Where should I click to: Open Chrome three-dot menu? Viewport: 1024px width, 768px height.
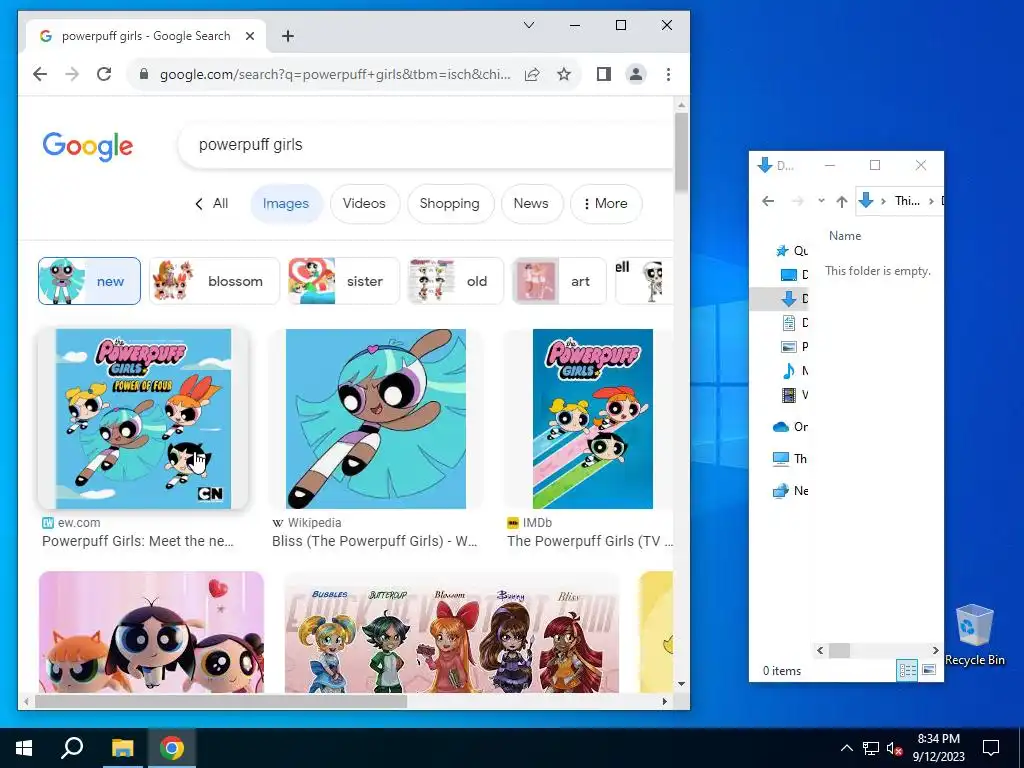click(x=668, y=74)
